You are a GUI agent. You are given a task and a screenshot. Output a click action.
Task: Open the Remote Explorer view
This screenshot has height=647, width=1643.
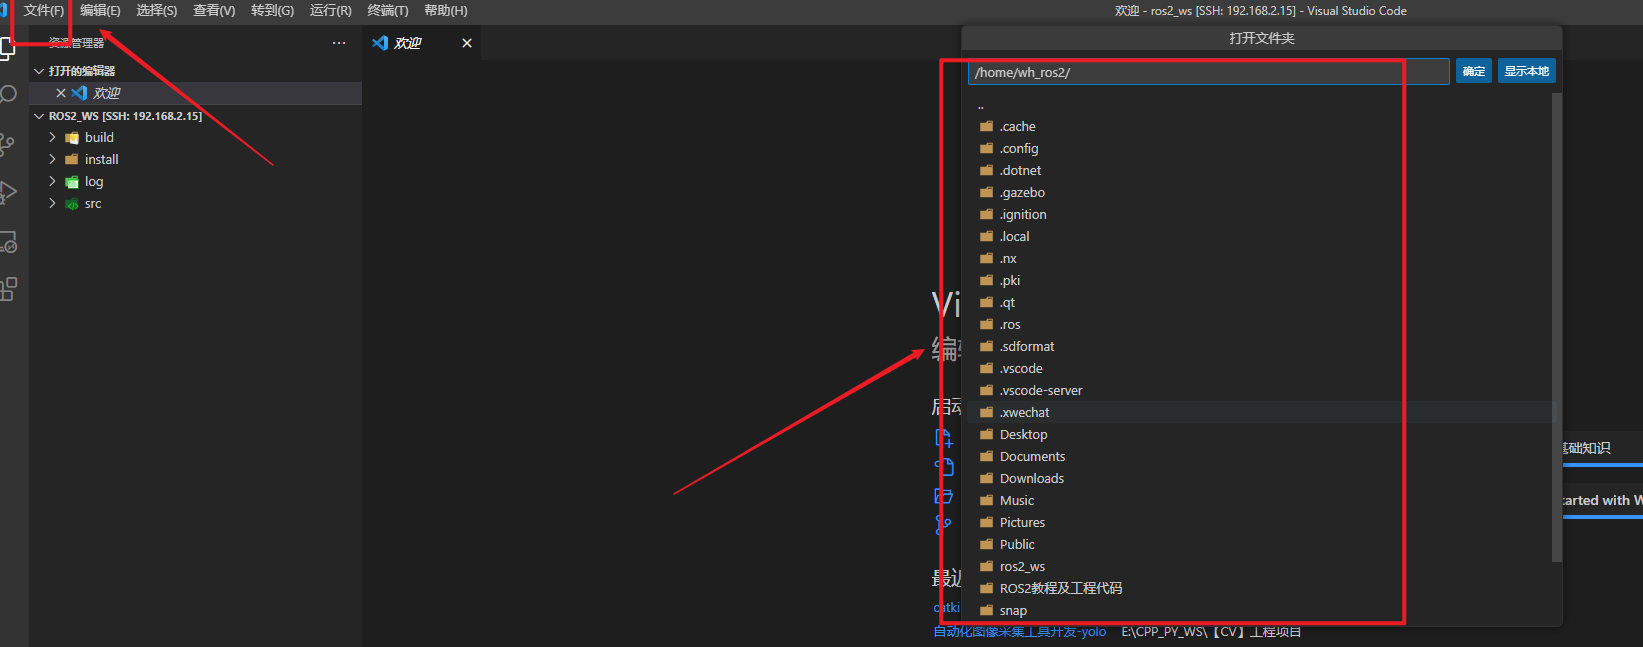(8, 241)
